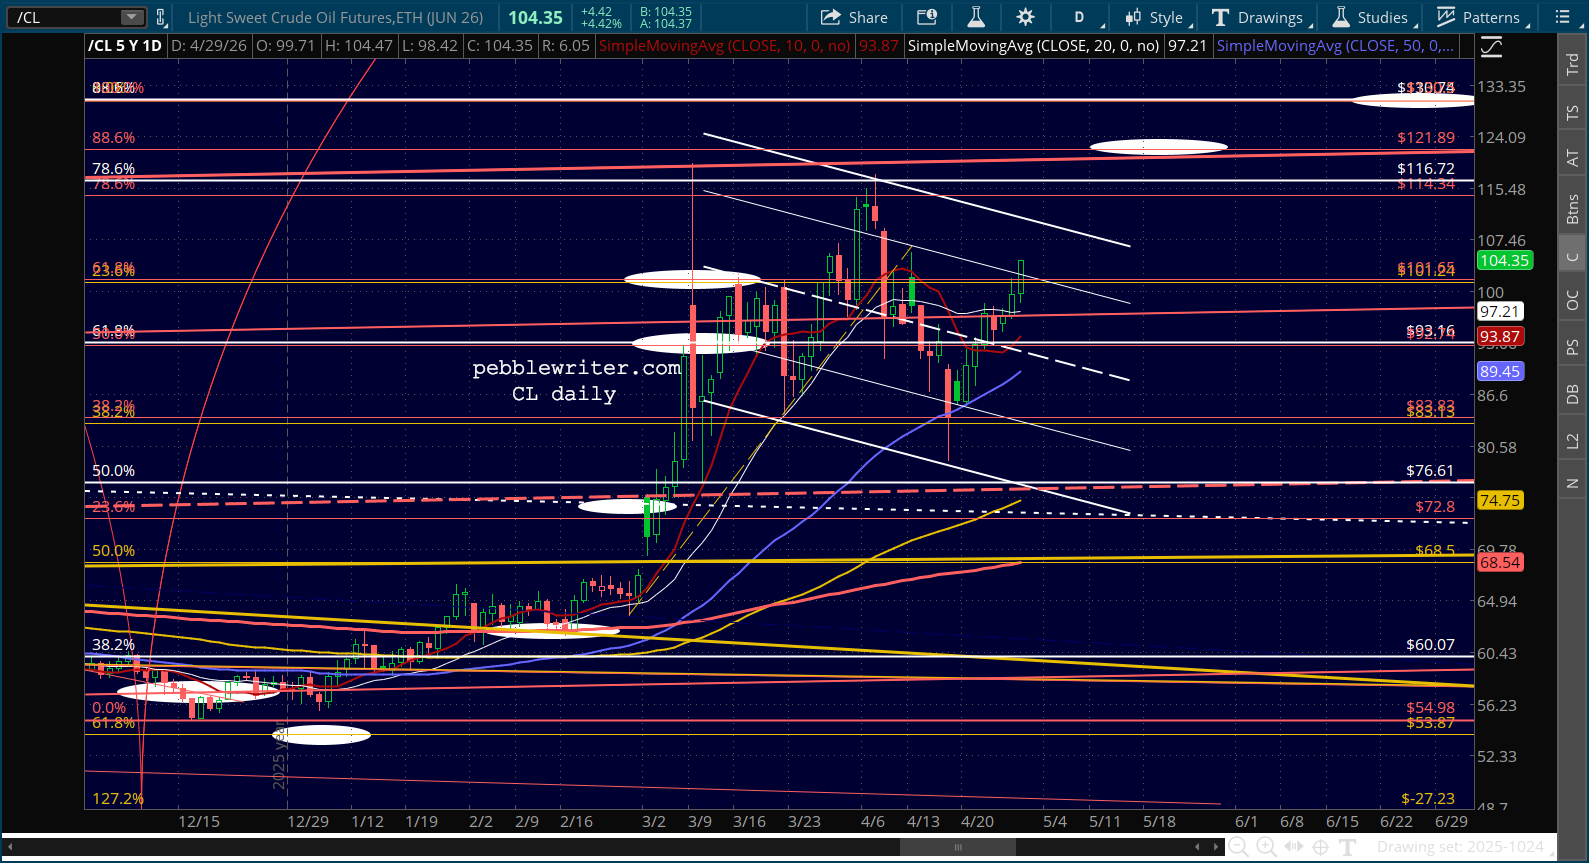Click the H: 104.47 high value
Image resolution: width=1589 pixels, height=863 pixels.
tap(357, 46)
